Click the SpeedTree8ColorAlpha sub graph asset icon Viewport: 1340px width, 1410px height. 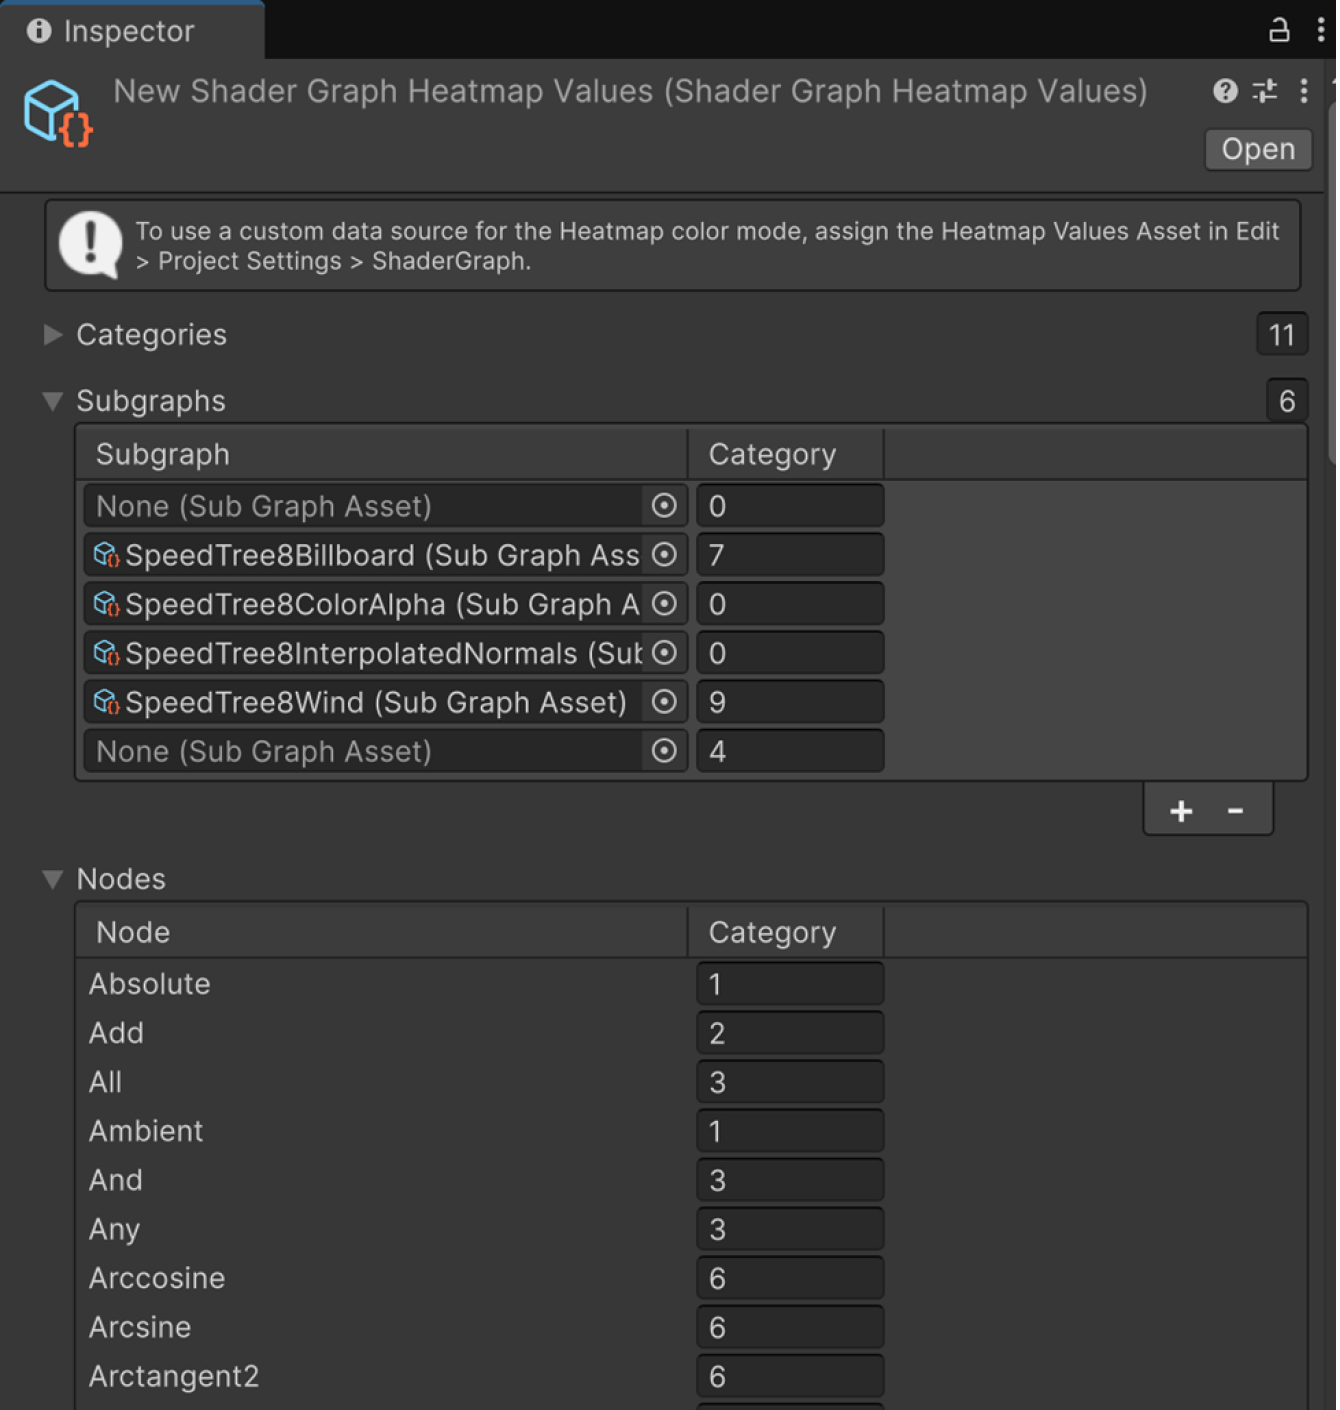pos(106,604)
